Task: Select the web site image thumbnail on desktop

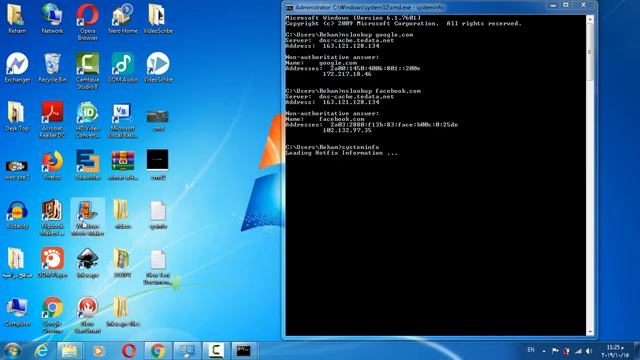Action: 17,169
